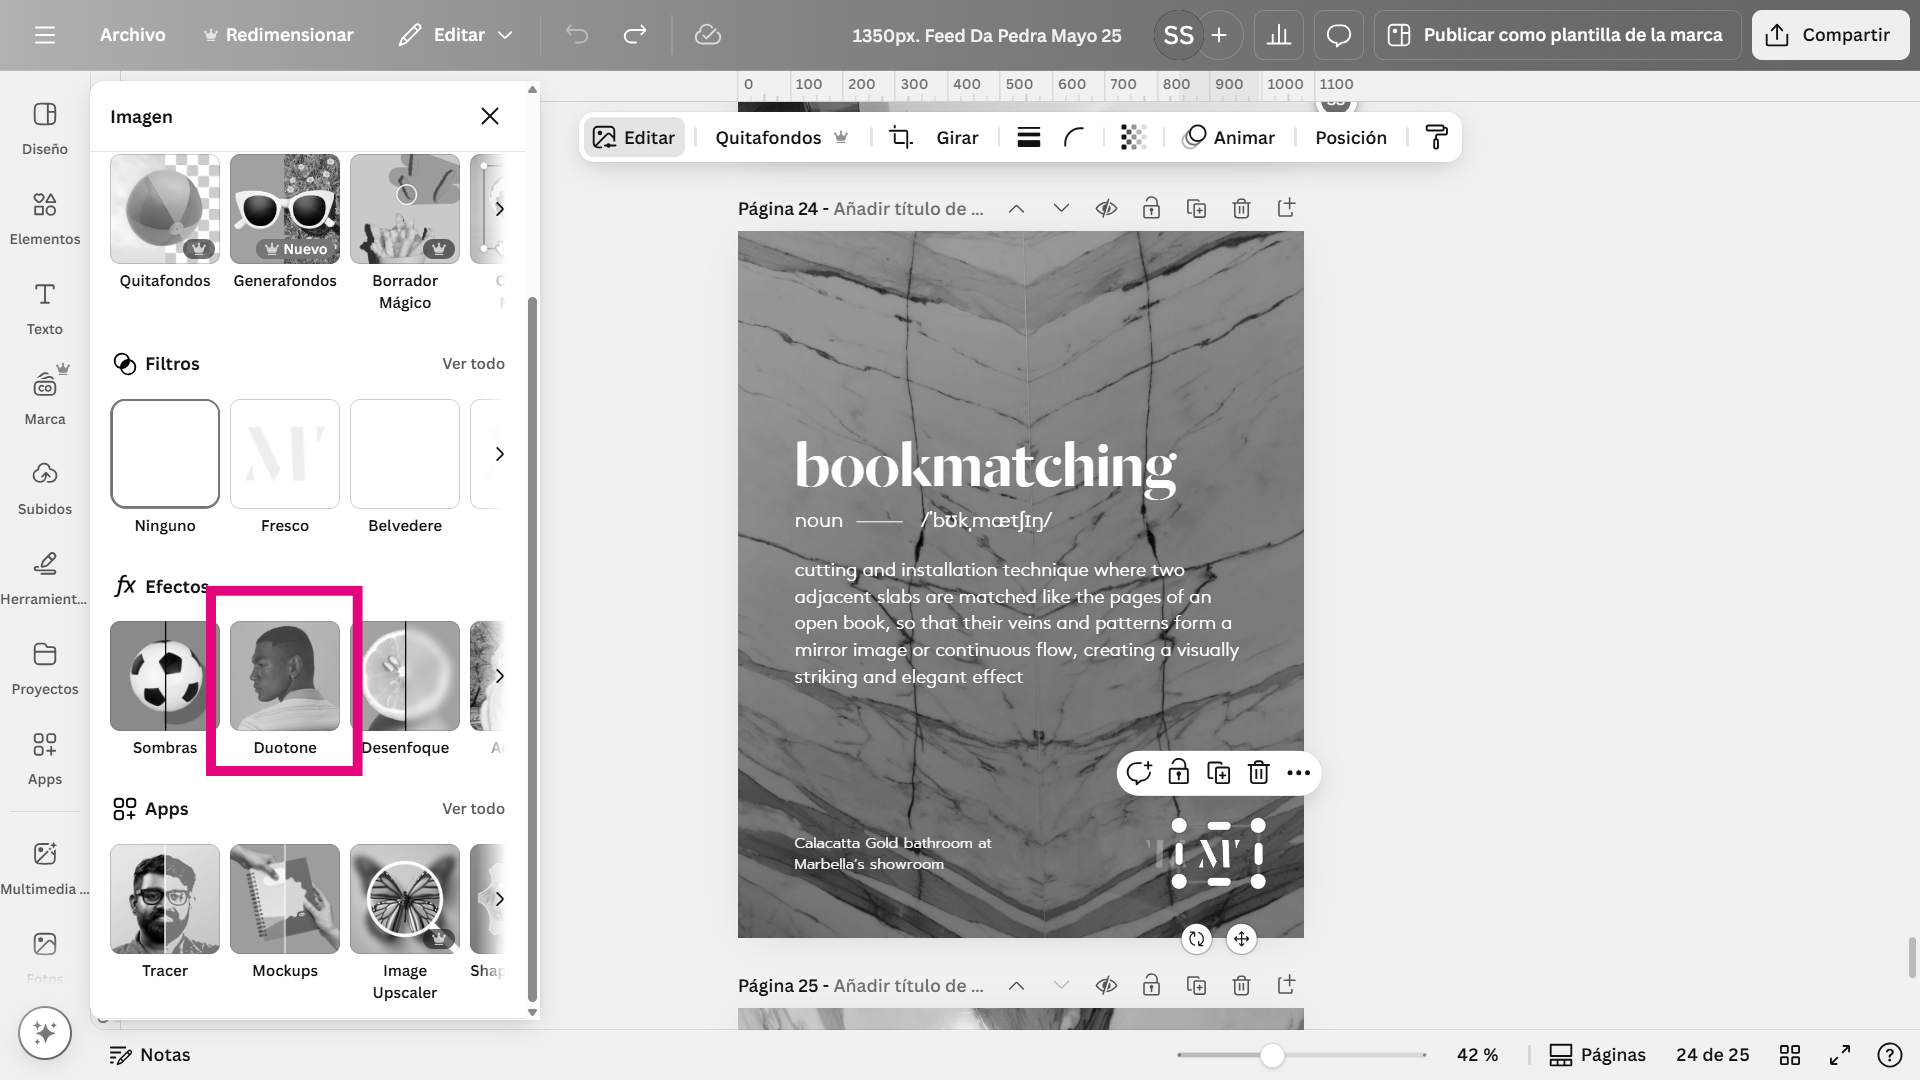
Task: Open the transparency checkerboard icon
Action: [1133, 138]
